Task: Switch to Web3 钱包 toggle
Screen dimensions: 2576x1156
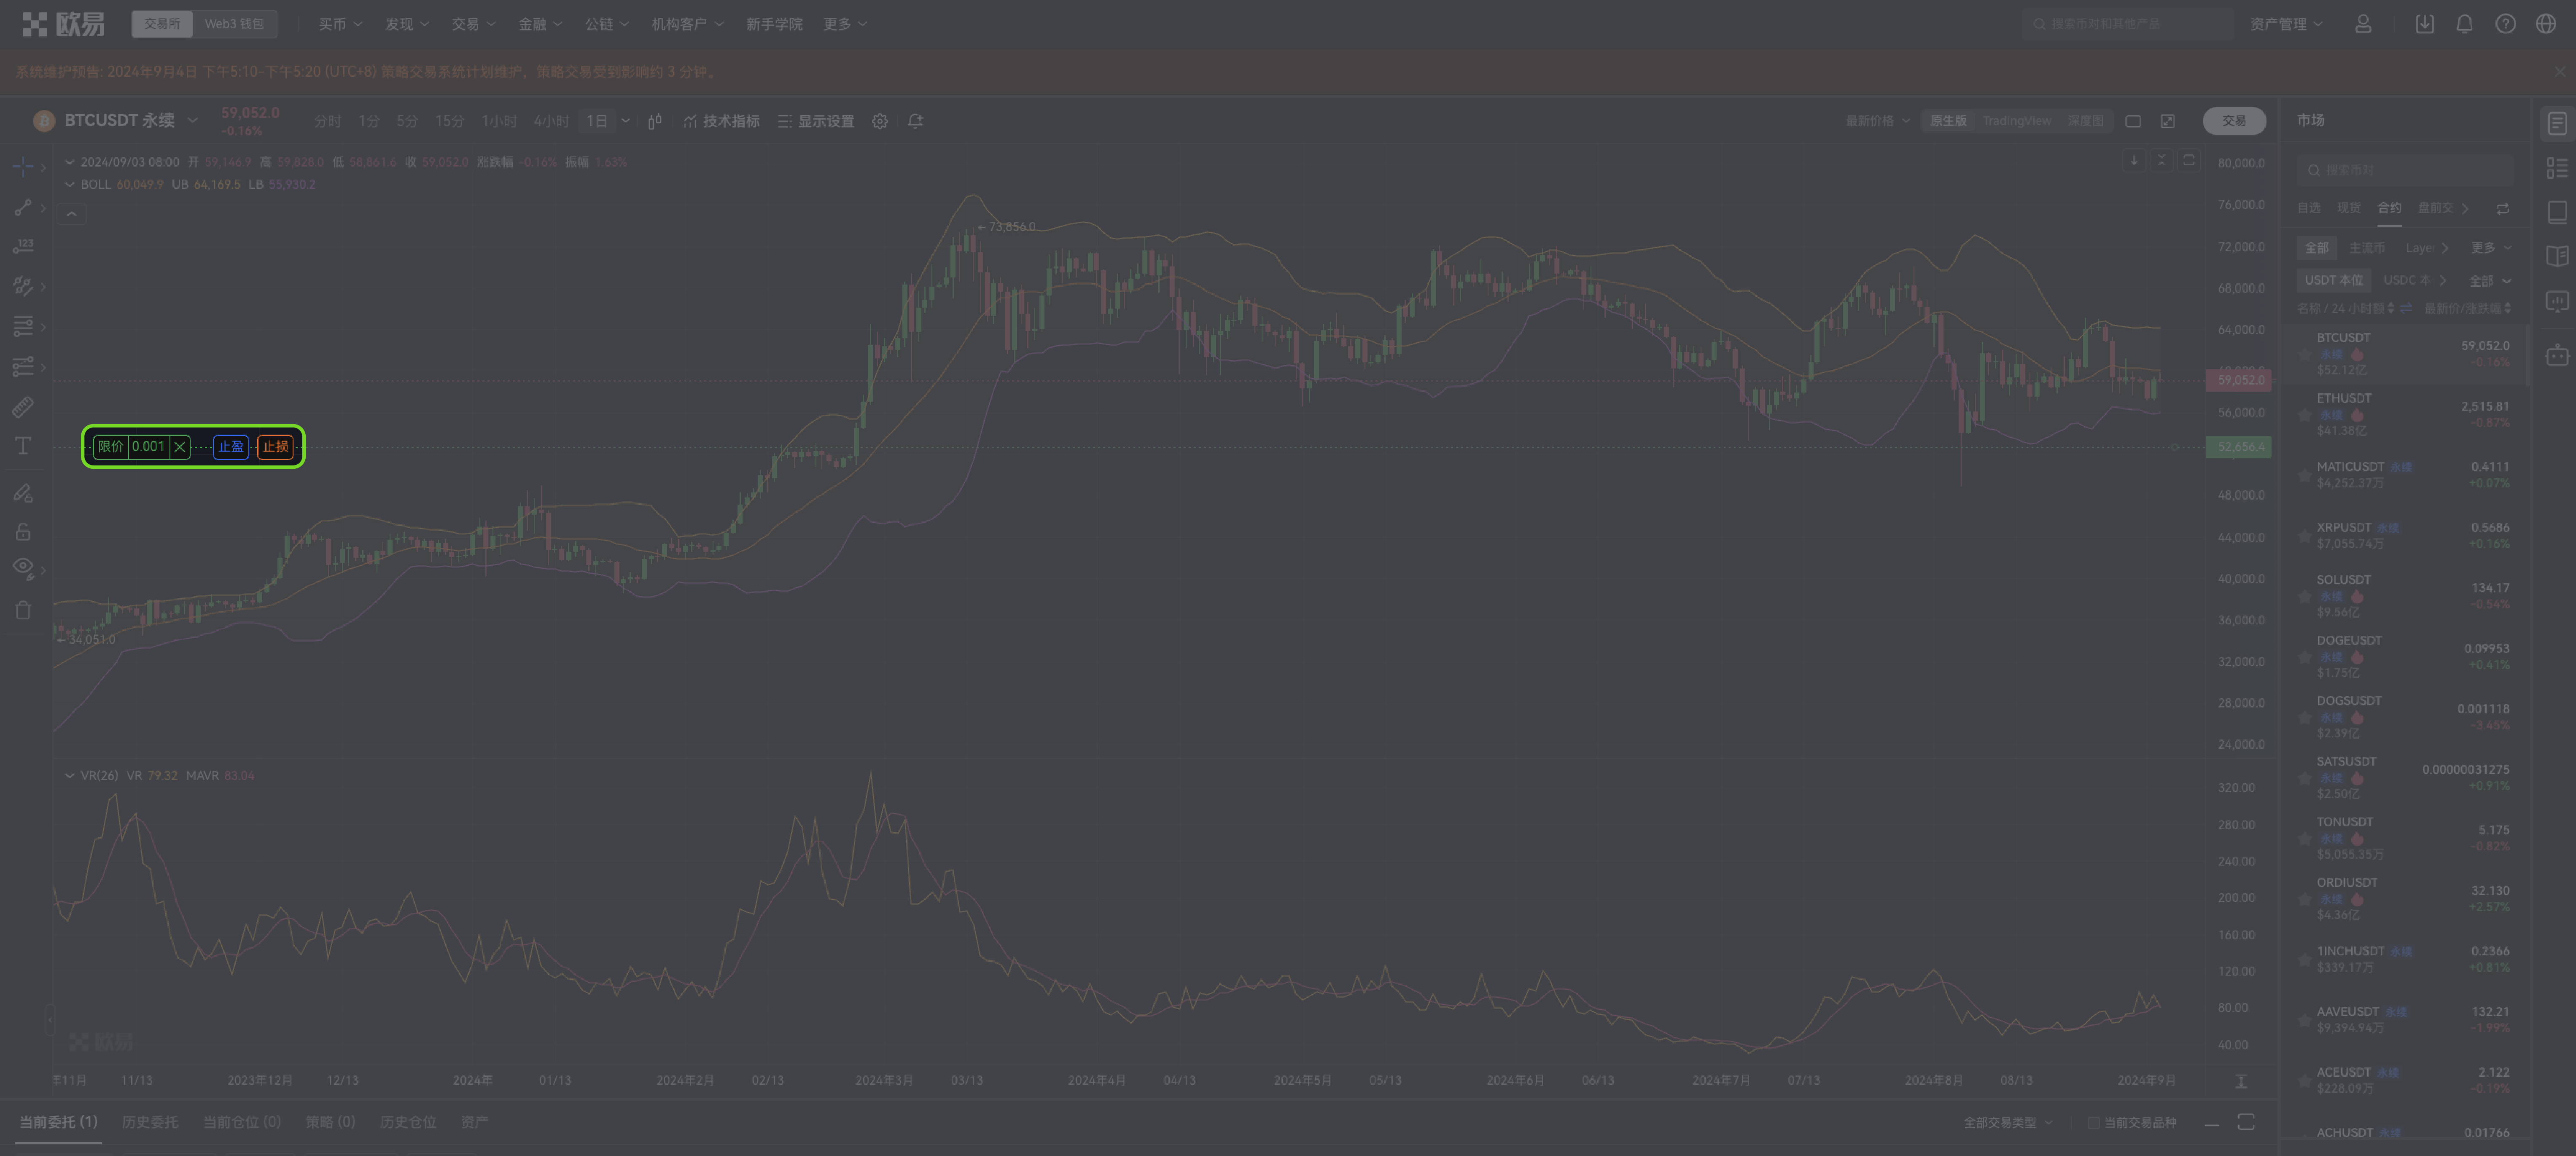Action: 234,24
